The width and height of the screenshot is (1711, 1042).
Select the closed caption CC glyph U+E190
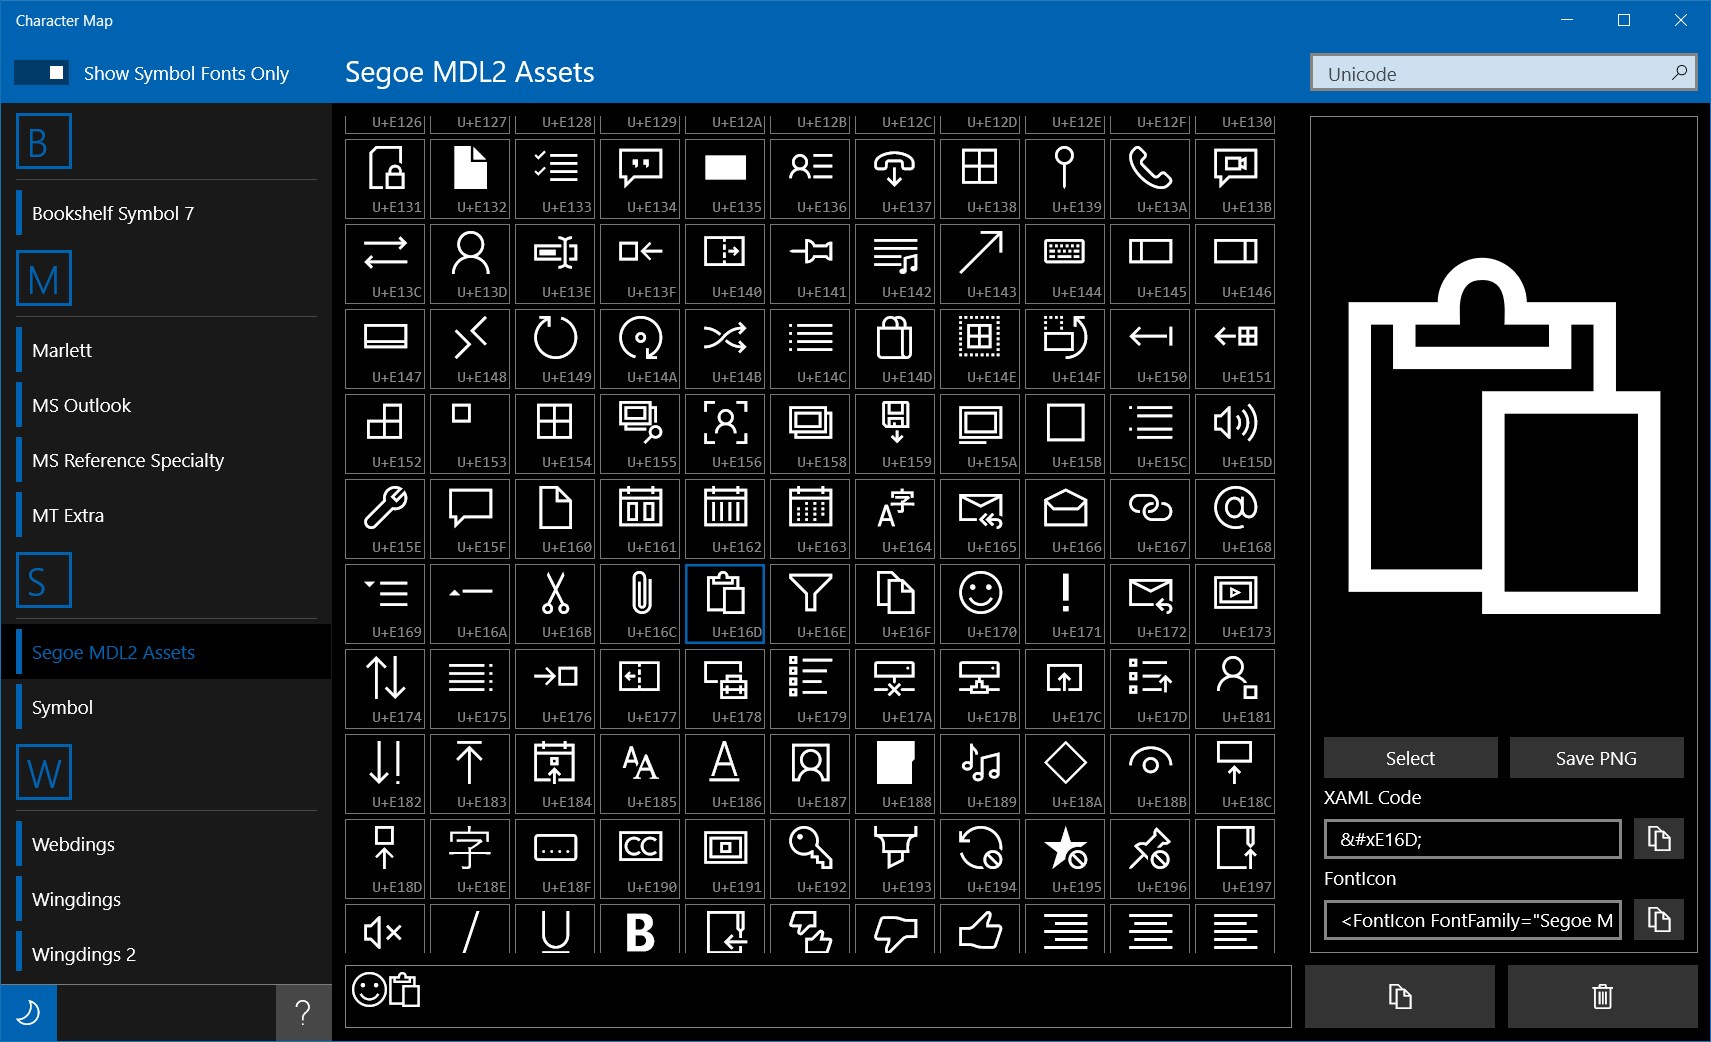coord(640,858)
